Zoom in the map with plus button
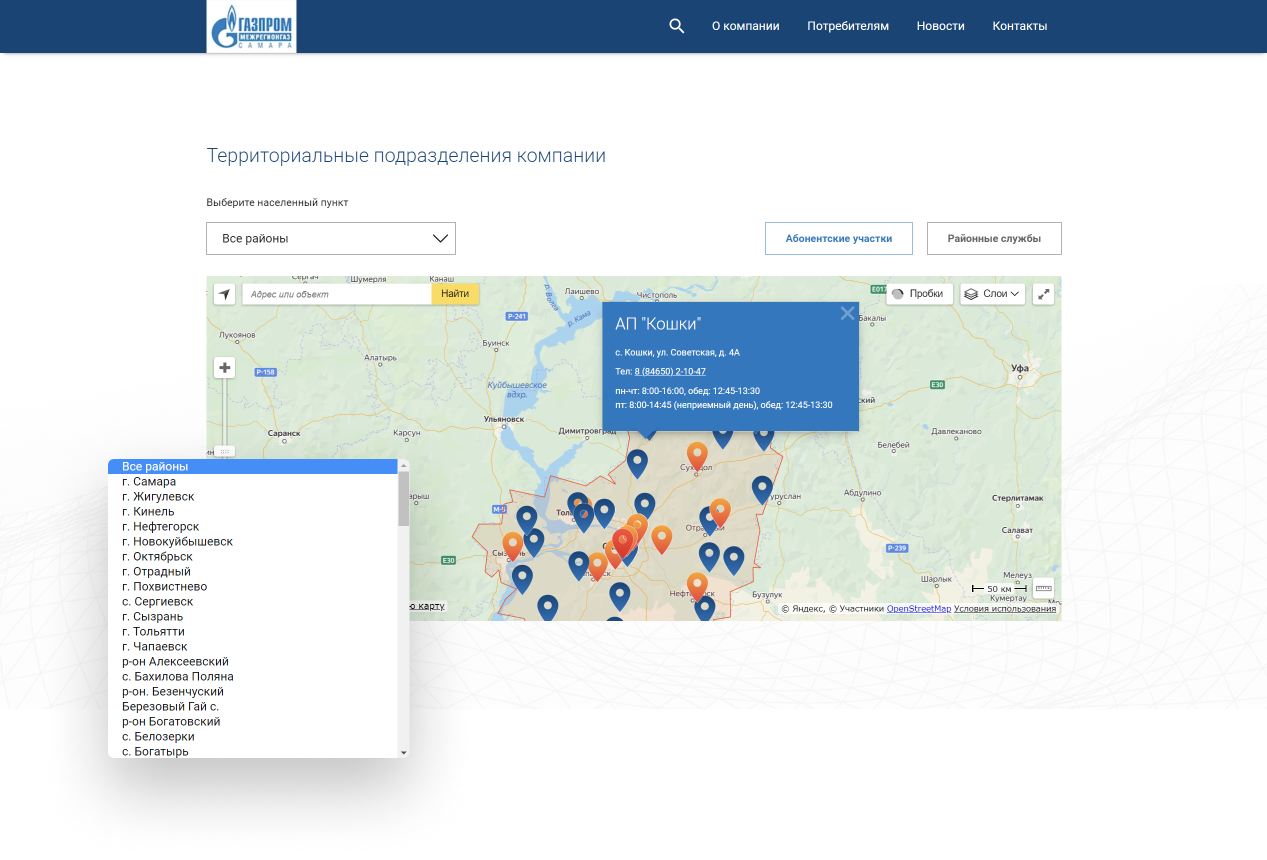The width and height of the screenshot is (1267, 860). [225, 368]
